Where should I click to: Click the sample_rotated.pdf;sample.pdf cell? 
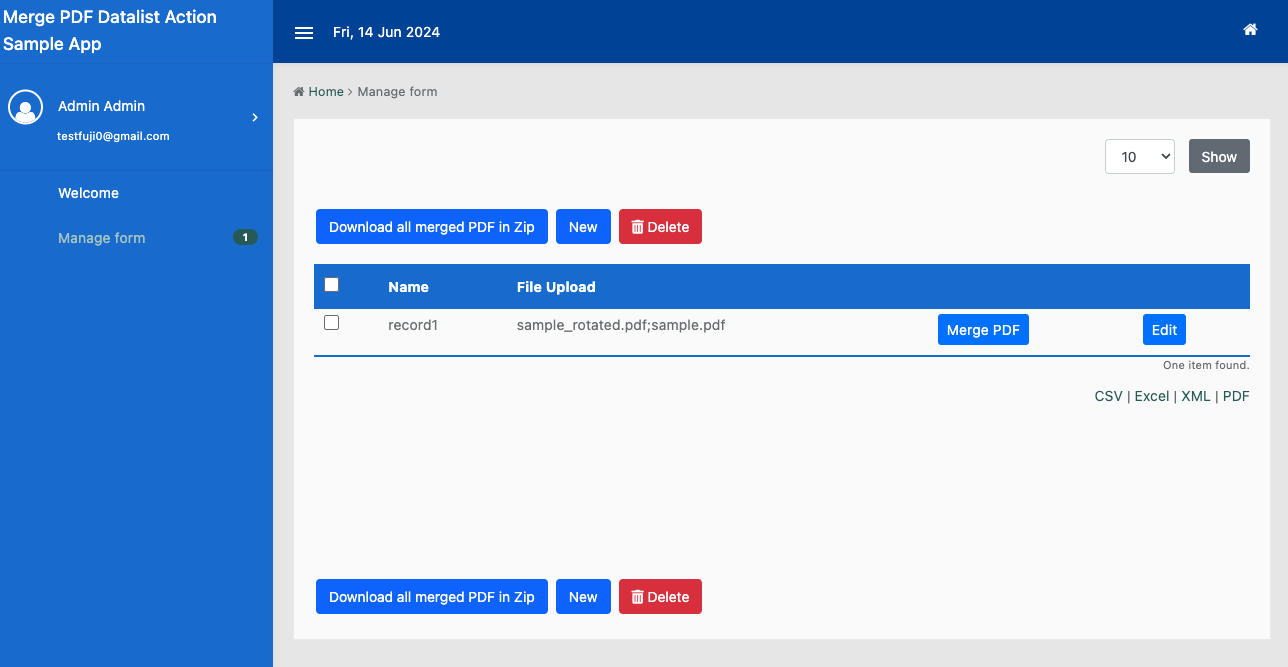click(x=621, y=325)
